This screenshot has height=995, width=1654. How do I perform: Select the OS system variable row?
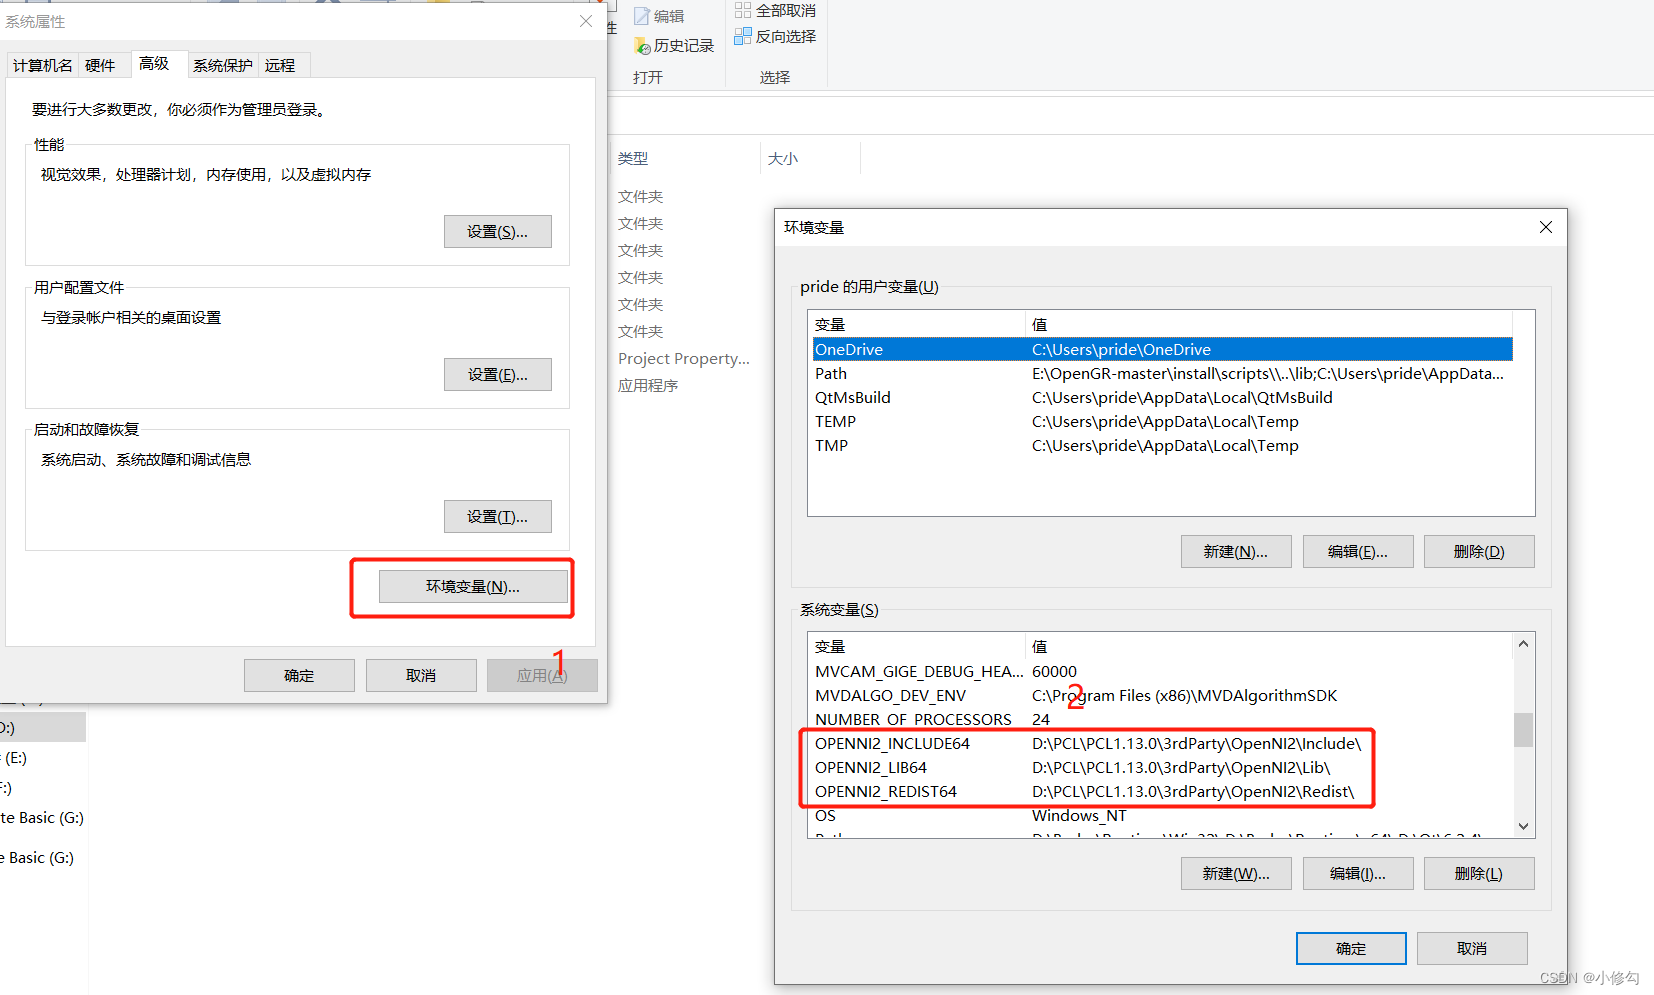(x=1162, y=815)
